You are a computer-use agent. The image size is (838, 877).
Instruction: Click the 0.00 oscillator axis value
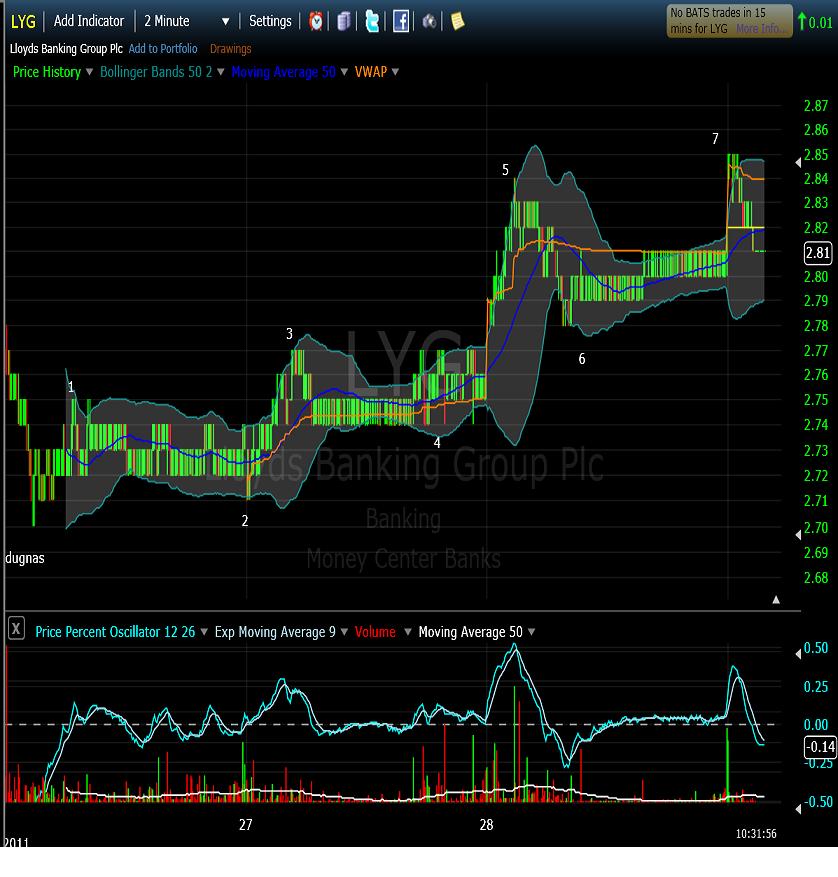pyautogui.click(x=816, y=725)
